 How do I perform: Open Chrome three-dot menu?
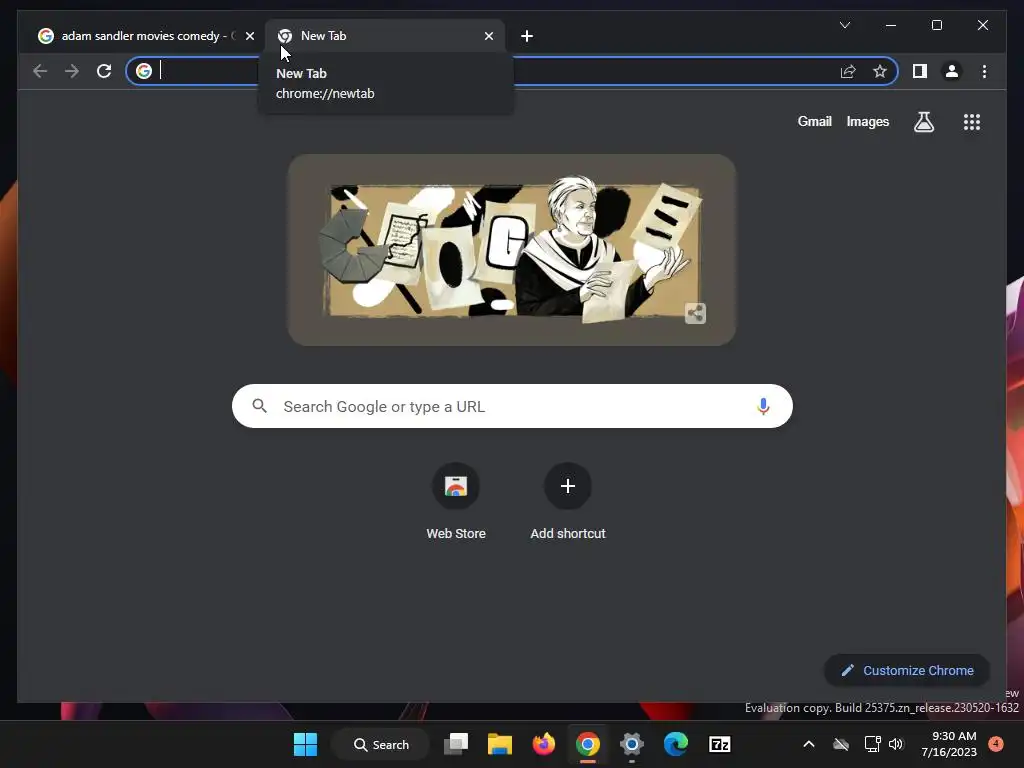tap(984, 71)
